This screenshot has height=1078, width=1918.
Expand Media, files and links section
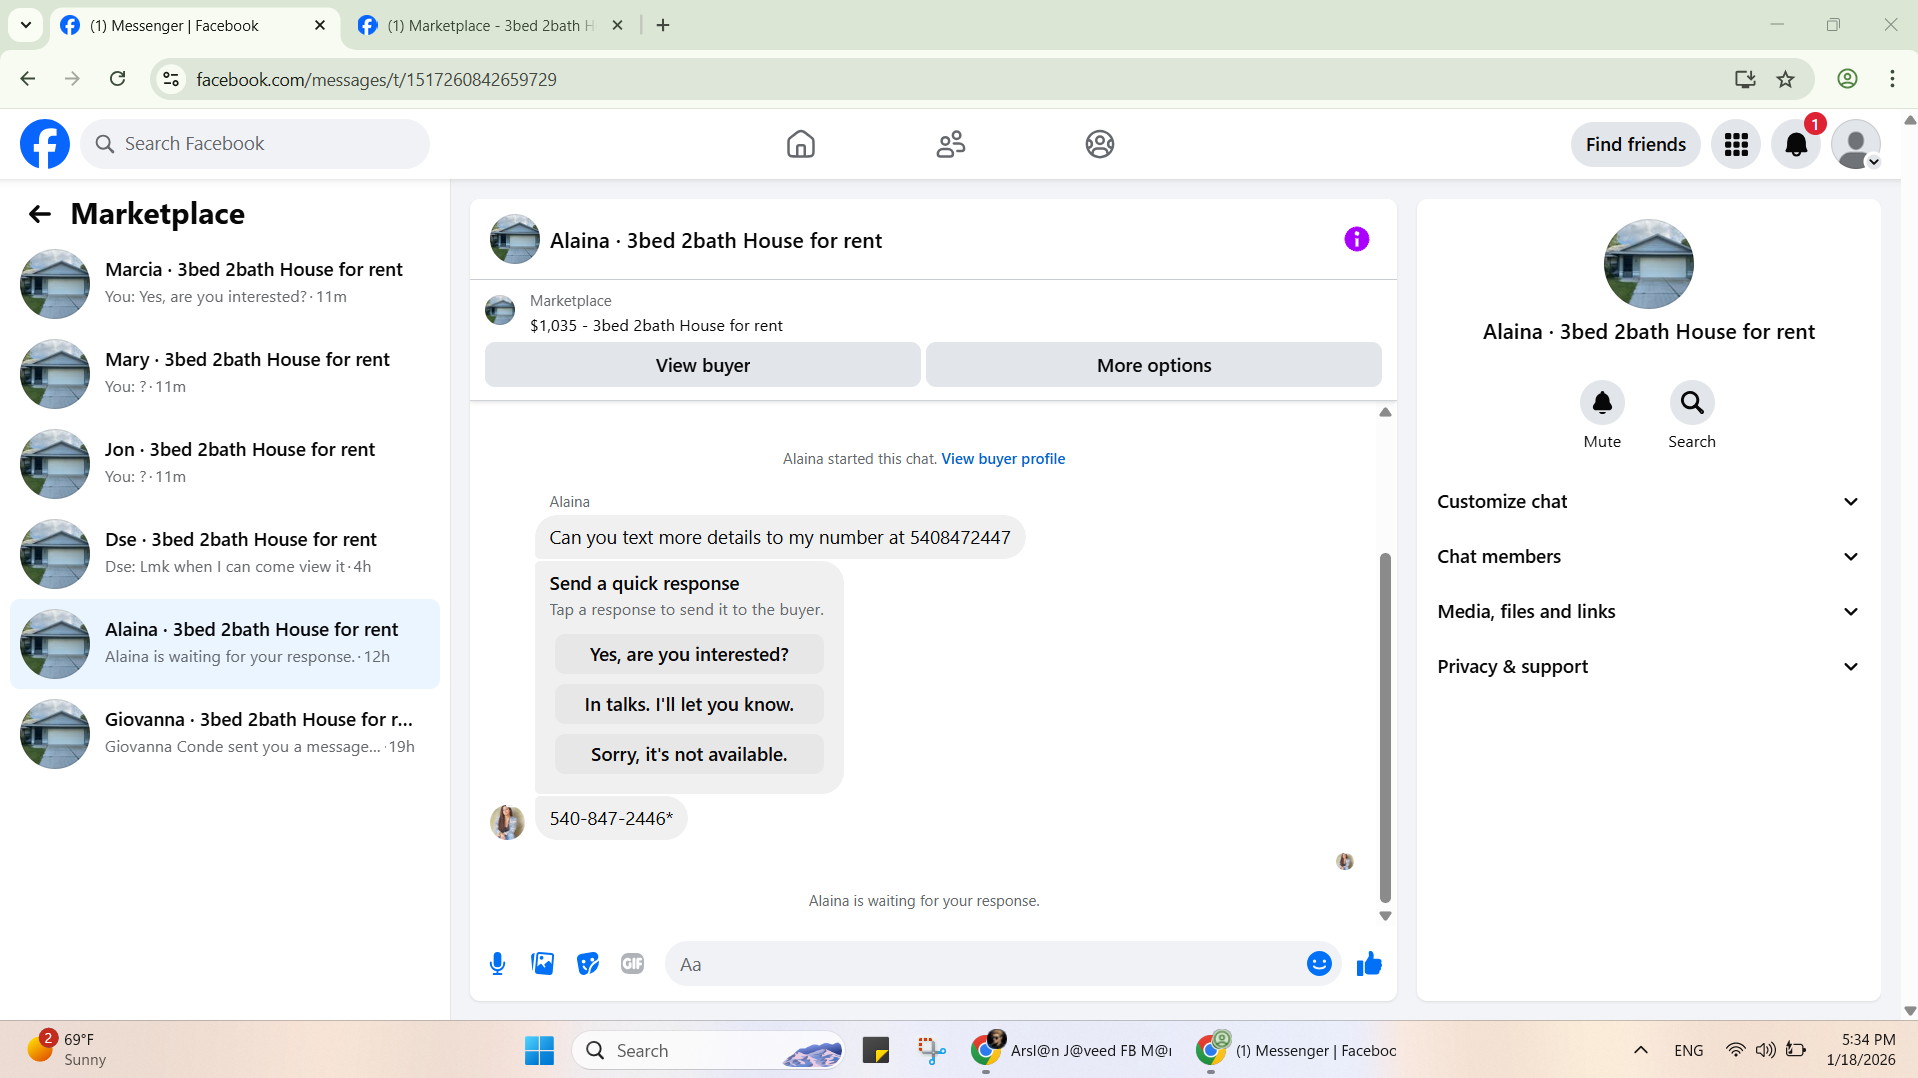point(1648,612)
